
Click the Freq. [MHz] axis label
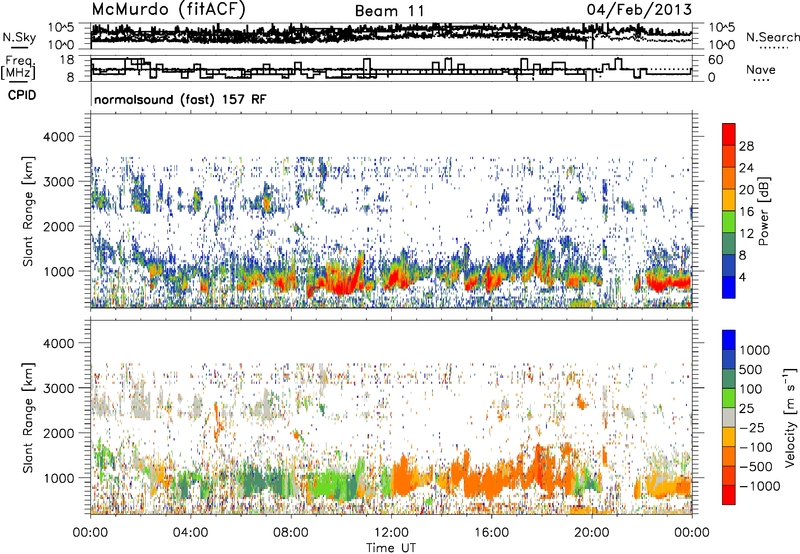click(19, 67)
